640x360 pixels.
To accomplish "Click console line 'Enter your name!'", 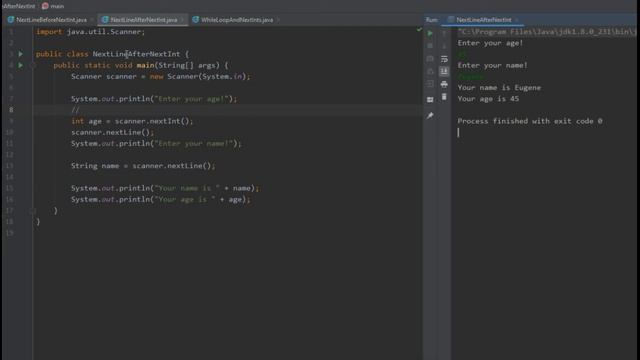I will pyautogui.click(x=492, y=65).
